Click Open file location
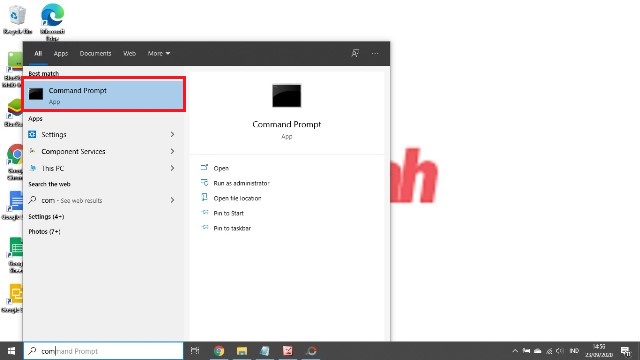The image size is (640, 360). tap(237, 198)
